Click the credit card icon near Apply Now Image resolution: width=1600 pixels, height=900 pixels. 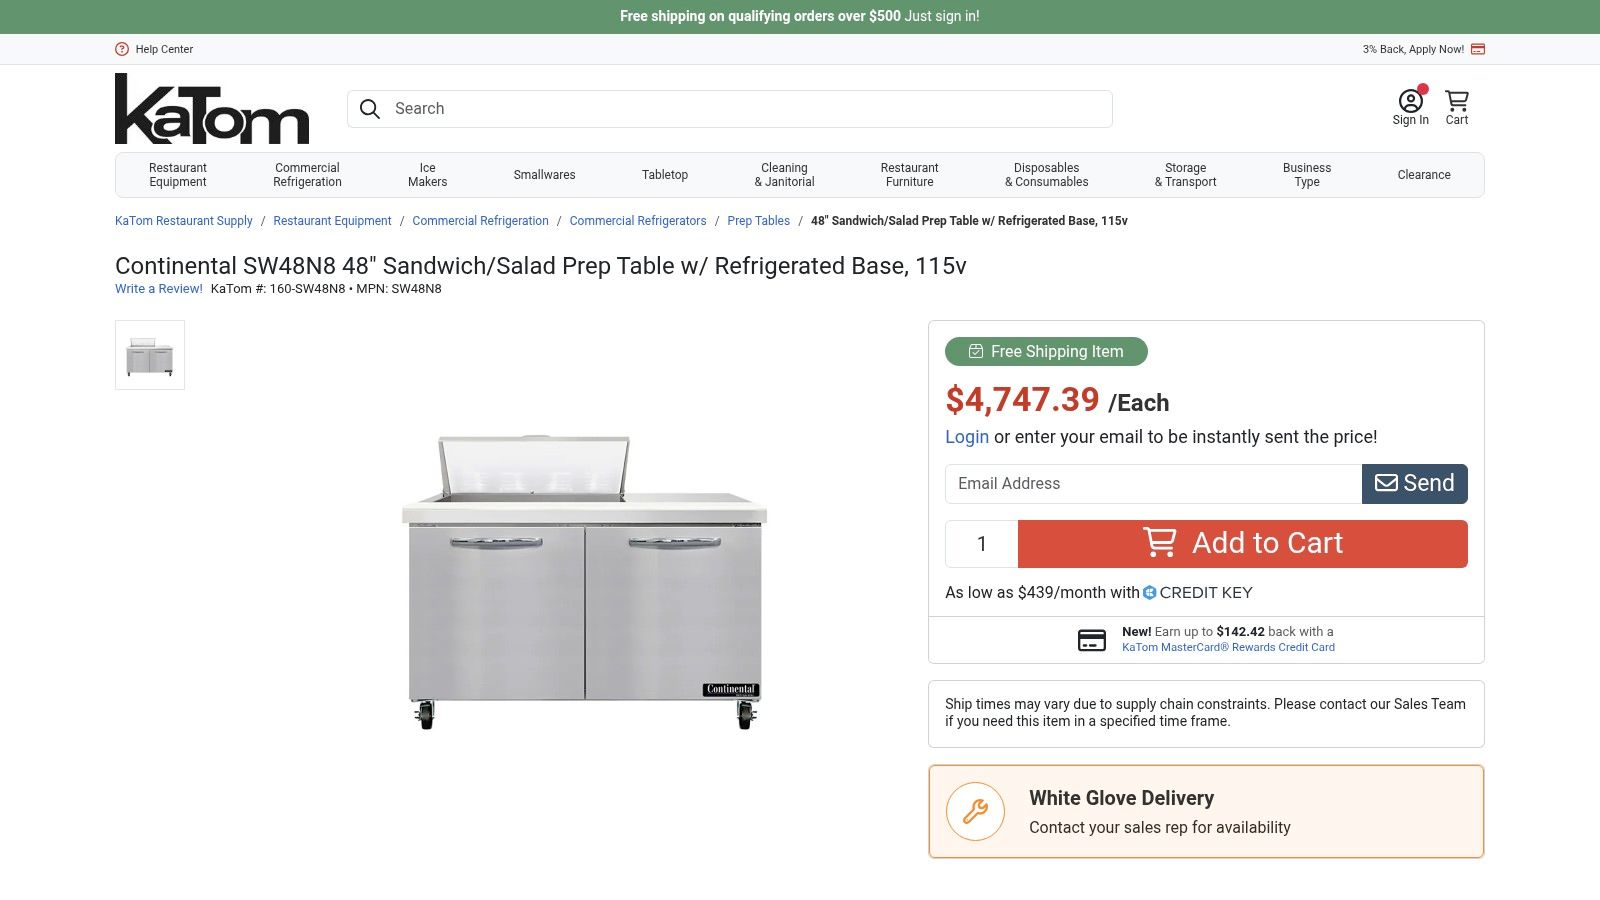coord(1478,49)
